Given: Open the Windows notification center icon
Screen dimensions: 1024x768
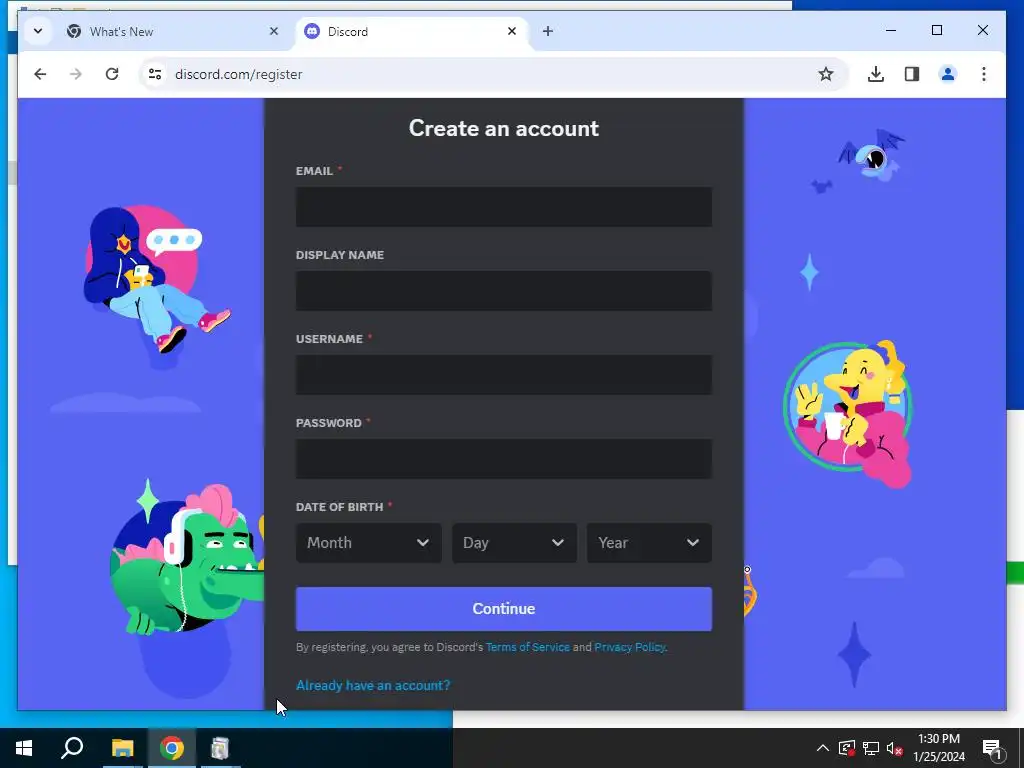Looking at the screenshot, I should point(992,748).
